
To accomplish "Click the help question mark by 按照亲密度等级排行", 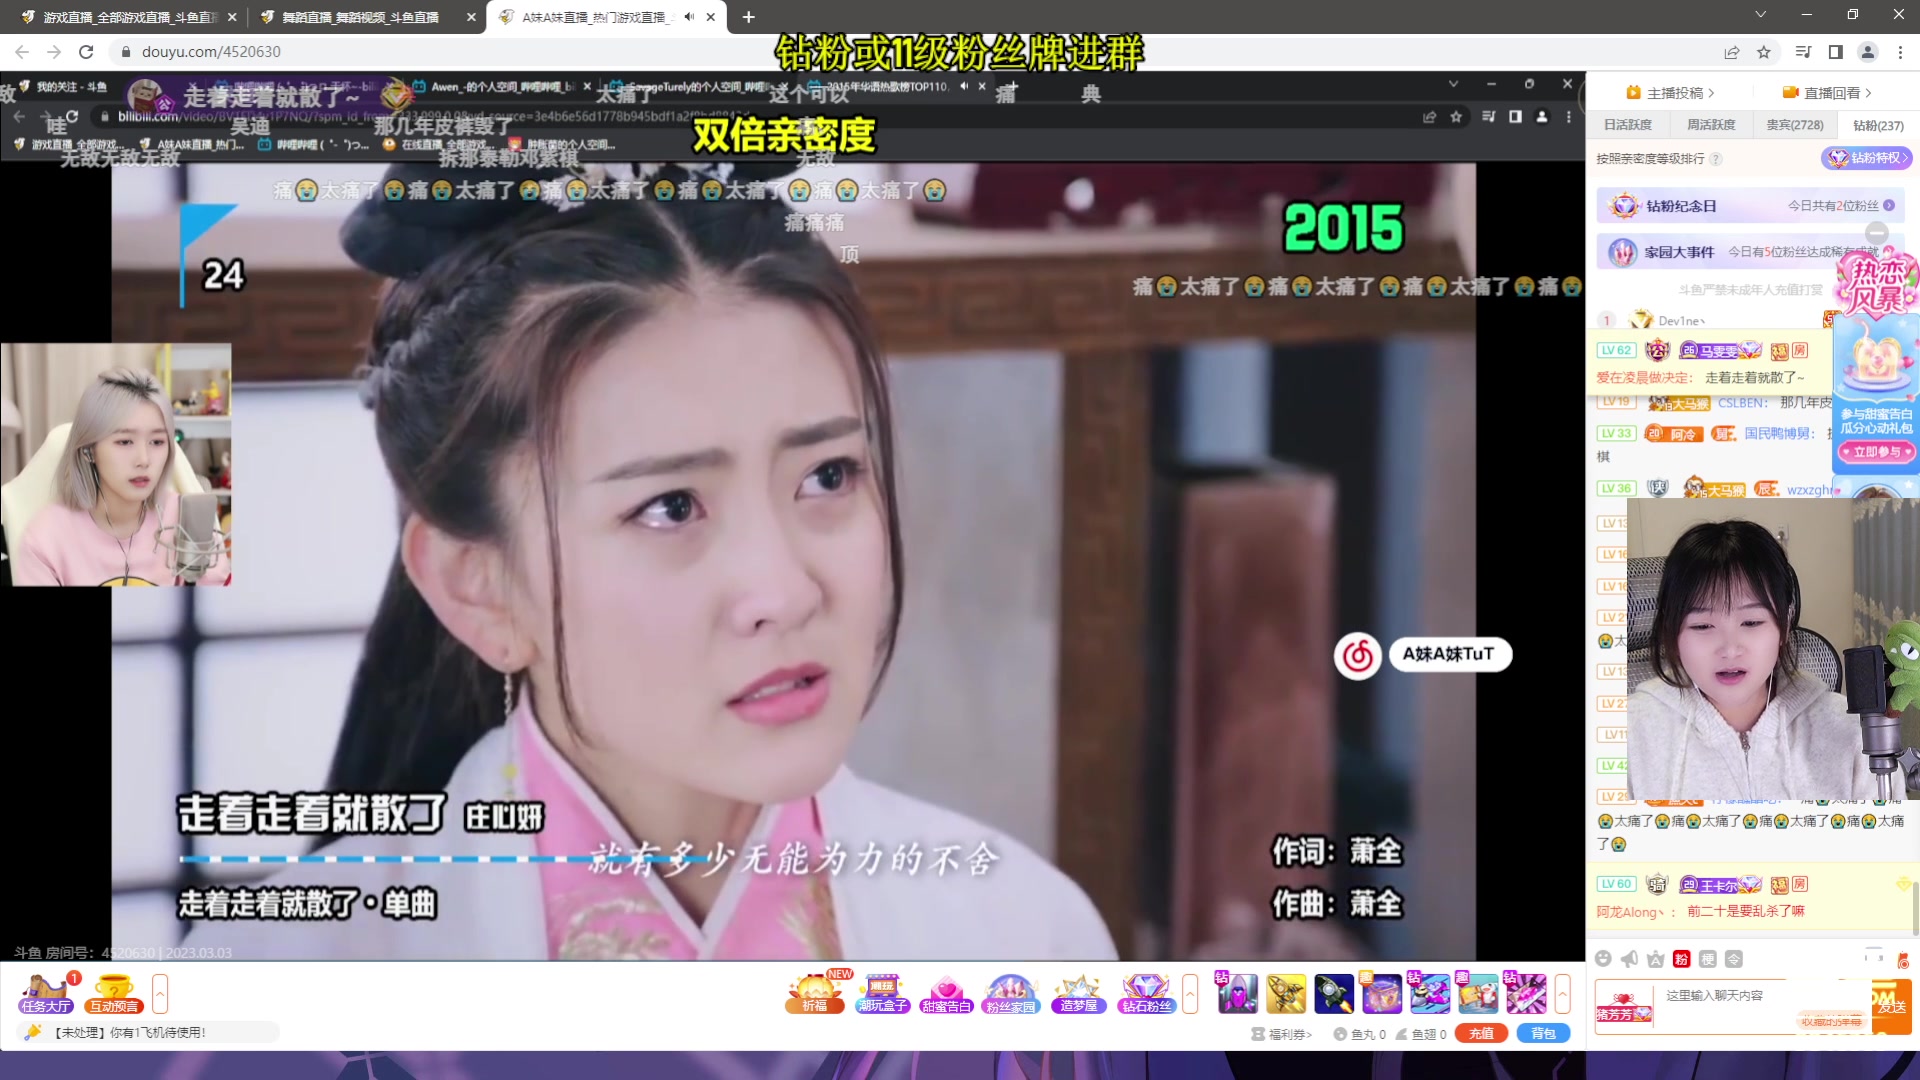I will 1716,159.
